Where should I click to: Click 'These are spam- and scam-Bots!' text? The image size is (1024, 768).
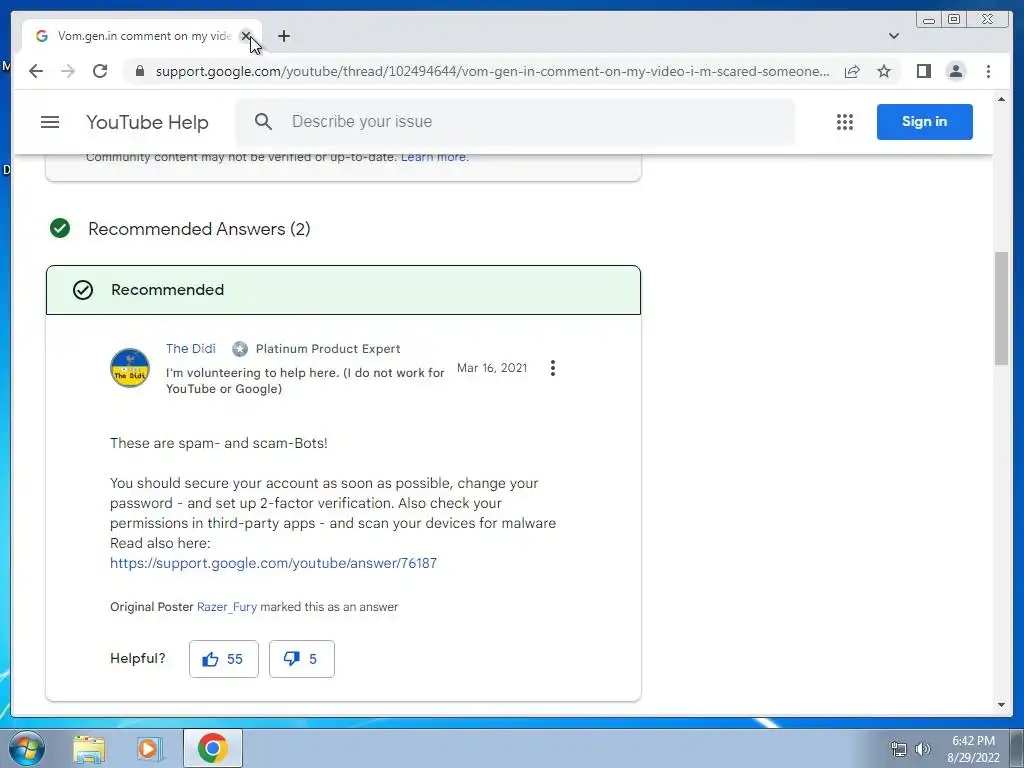219,443
